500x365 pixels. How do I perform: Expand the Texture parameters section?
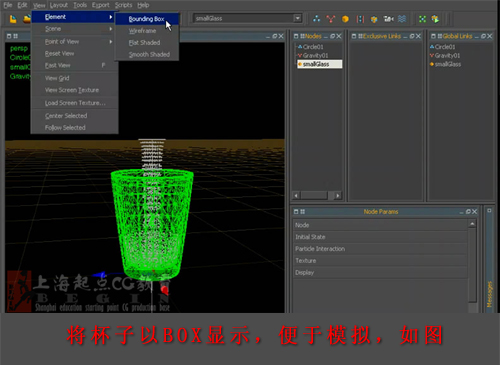(x=380, y=261)
